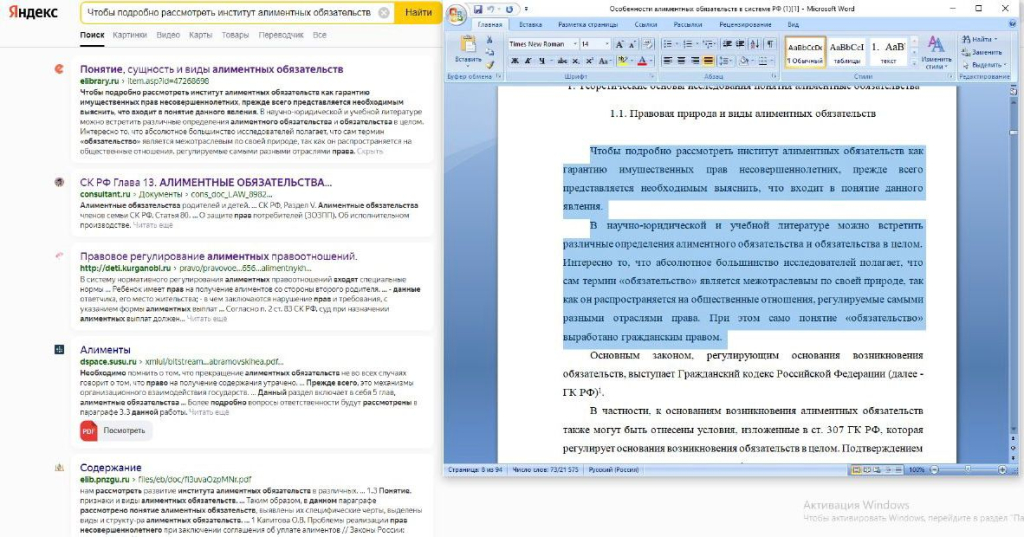Open result 'СК РФ Глава 13. АЛИМЕНТНЫЕ ОБЯЗАТЕЛЬСТВА'

click(206, 182)
